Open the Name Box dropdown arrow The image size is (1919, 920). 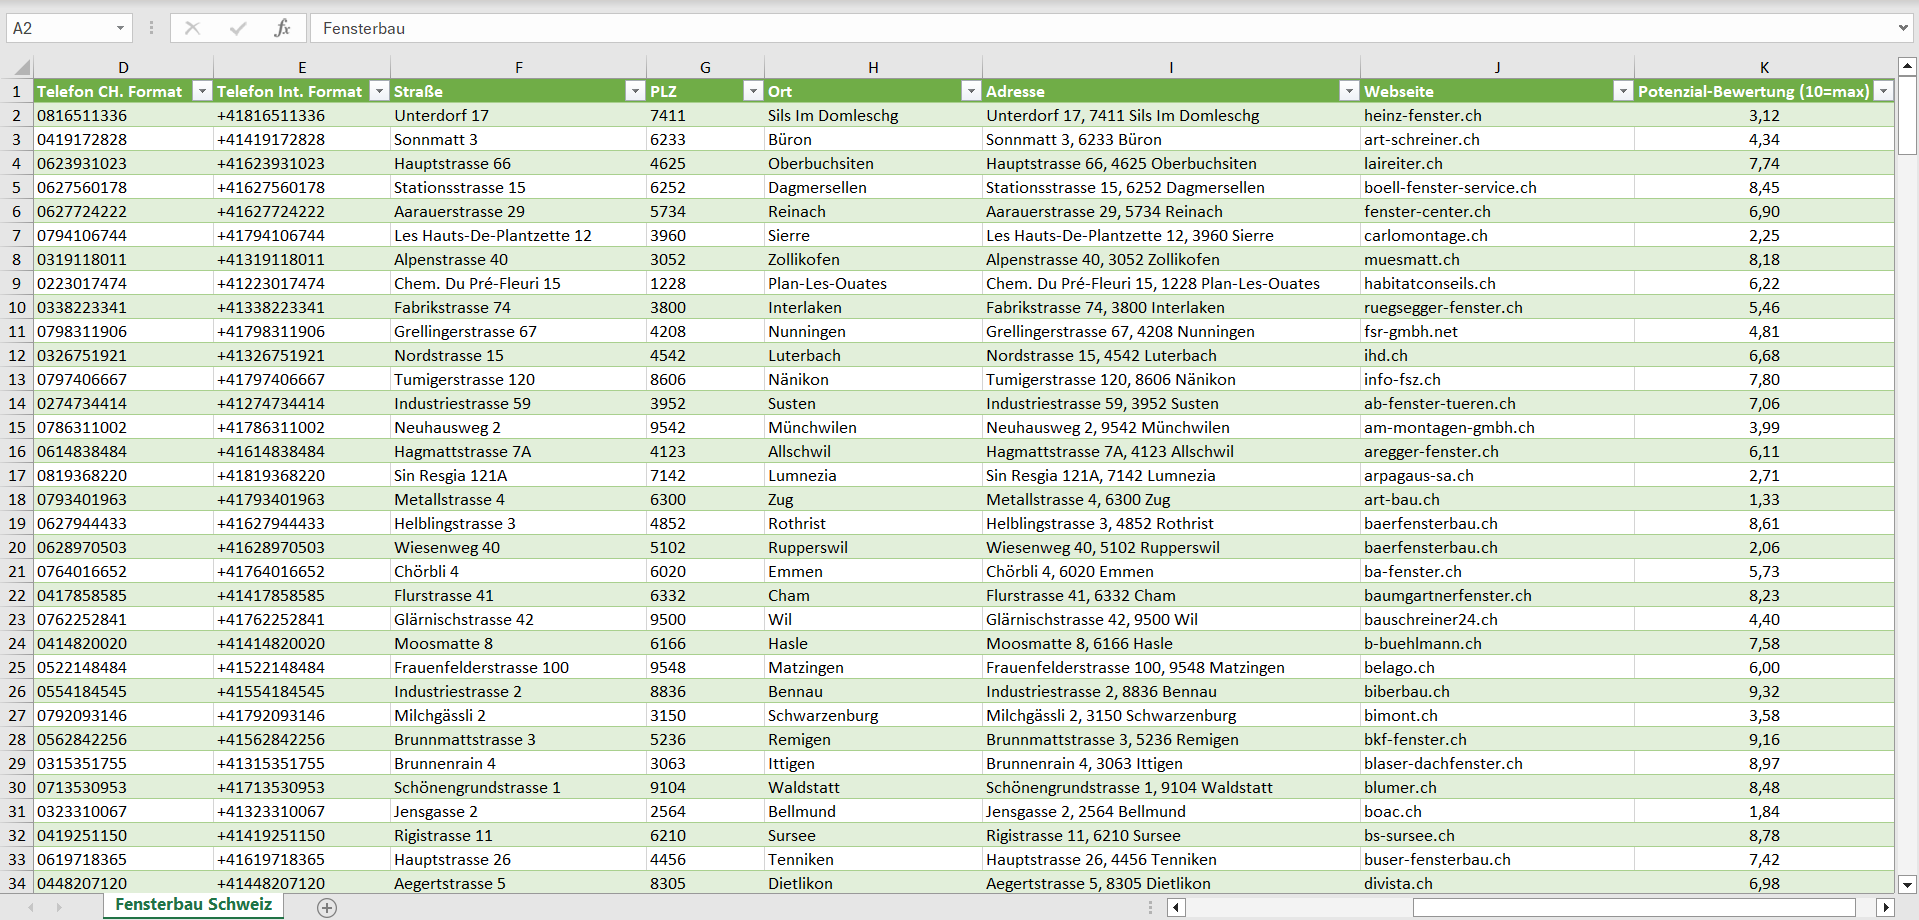click(x=120, y=28)
